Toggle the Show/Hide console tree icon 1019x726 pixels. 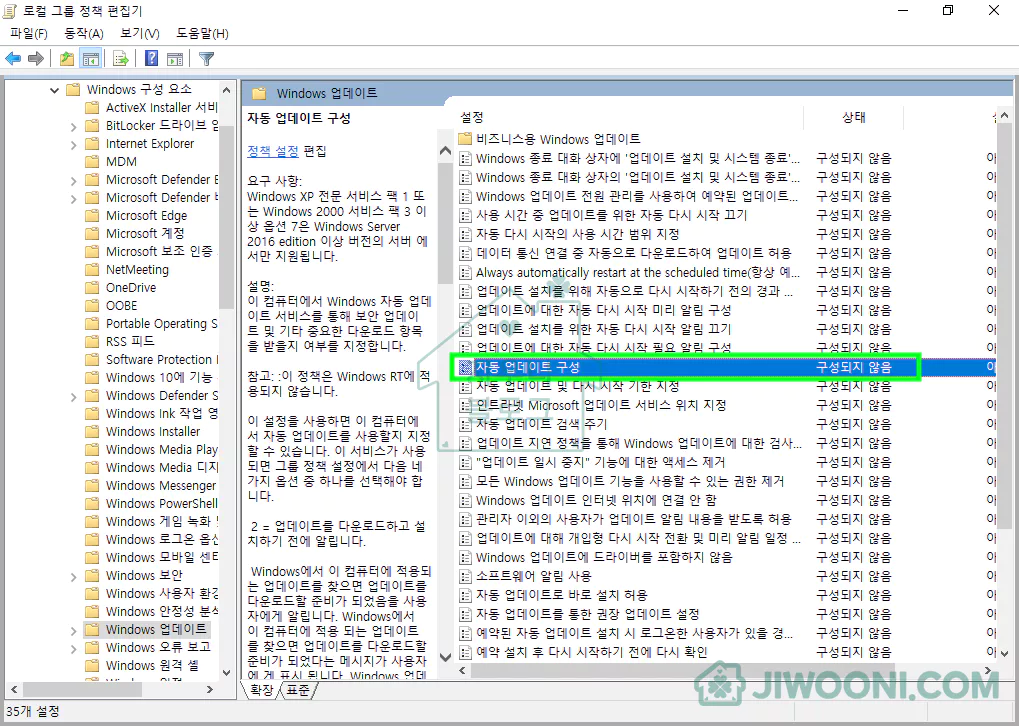[90, 58]
